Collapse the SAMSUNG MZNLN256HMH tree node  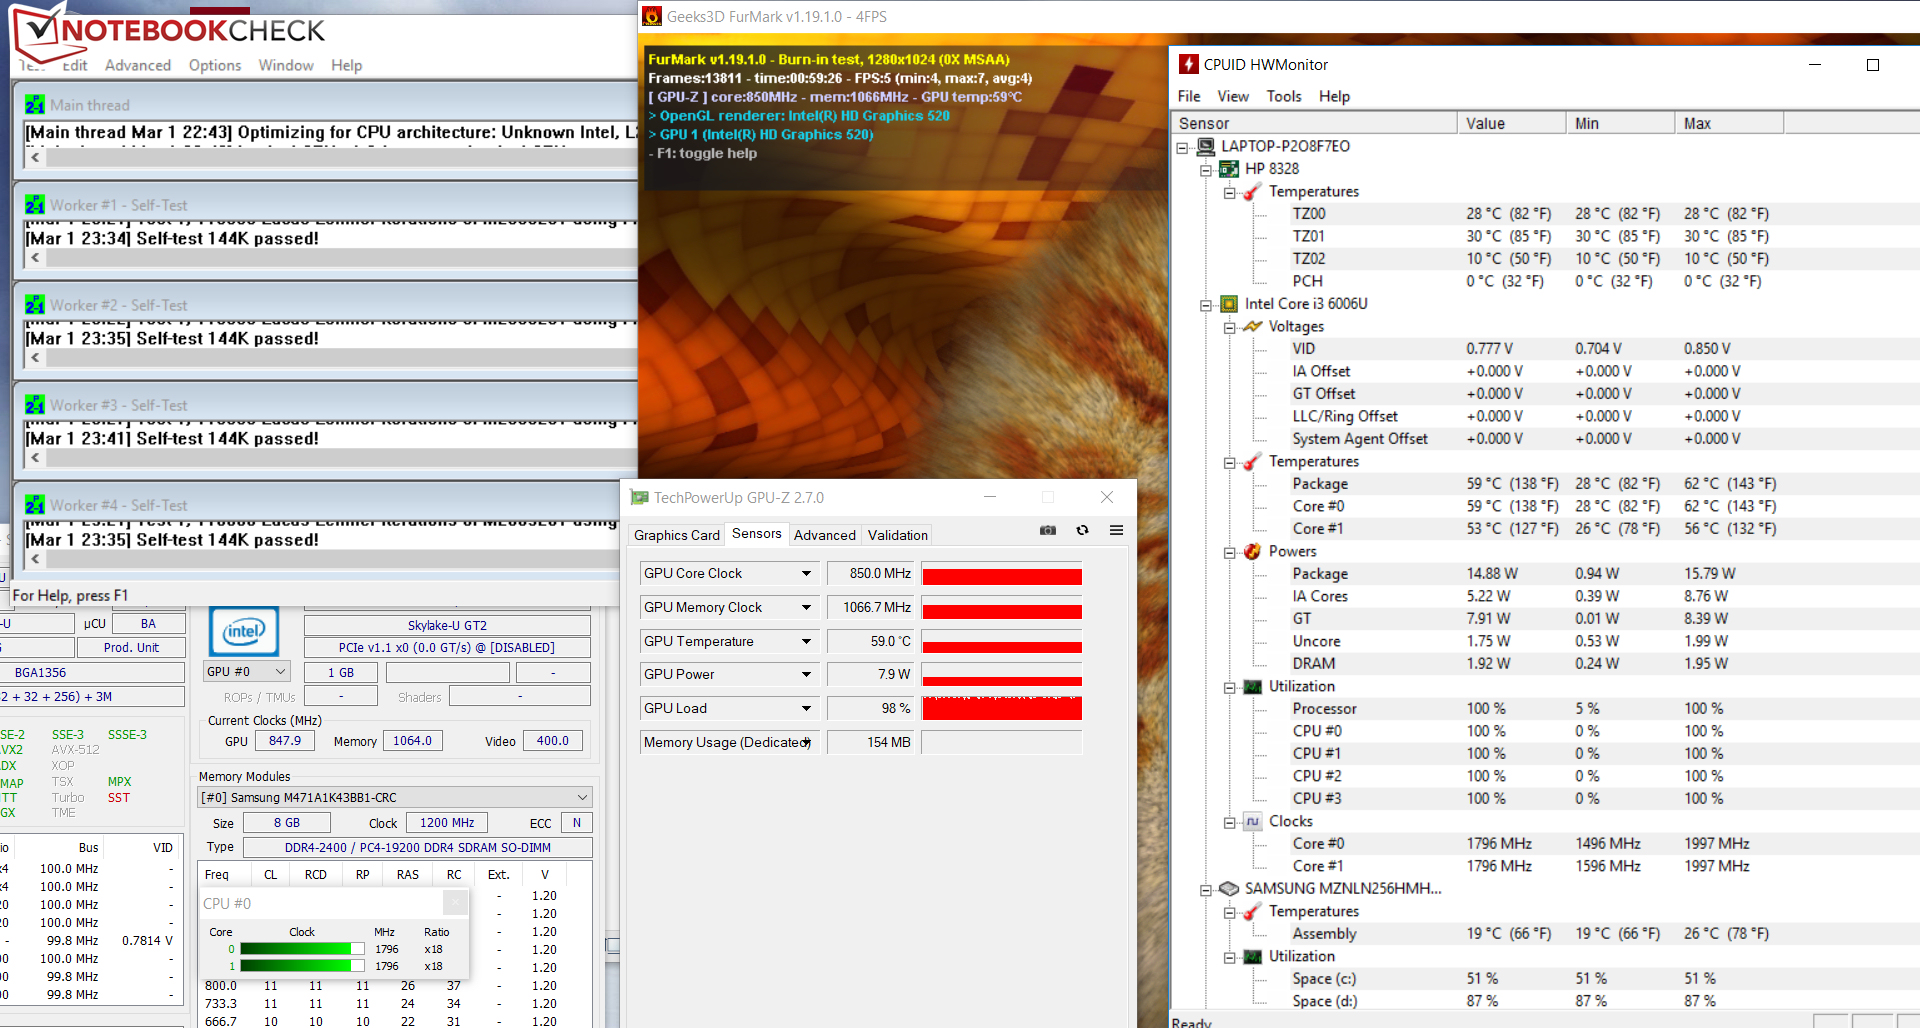1206,889
